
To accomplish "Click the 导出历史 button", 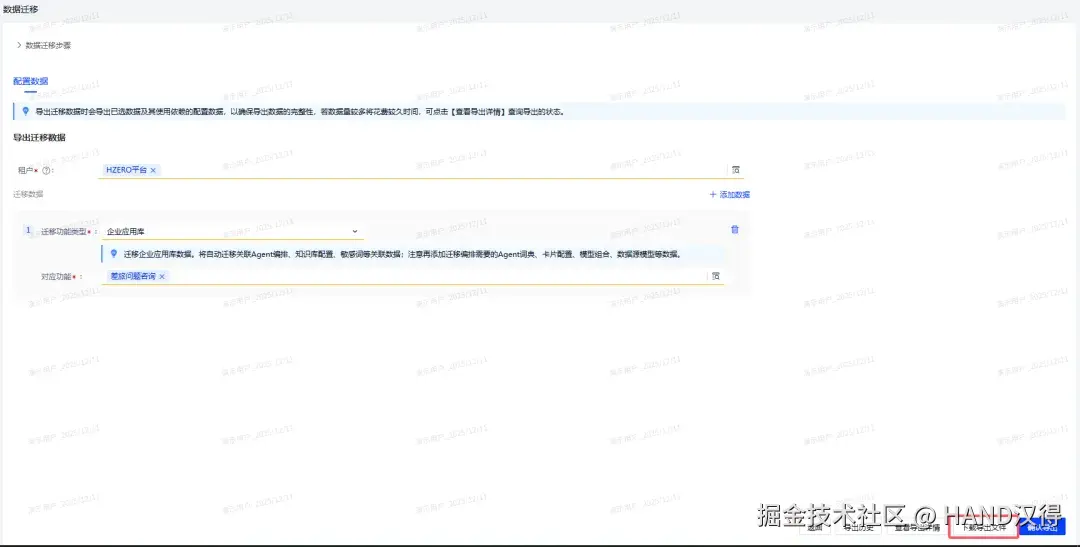I will point(858,528).
